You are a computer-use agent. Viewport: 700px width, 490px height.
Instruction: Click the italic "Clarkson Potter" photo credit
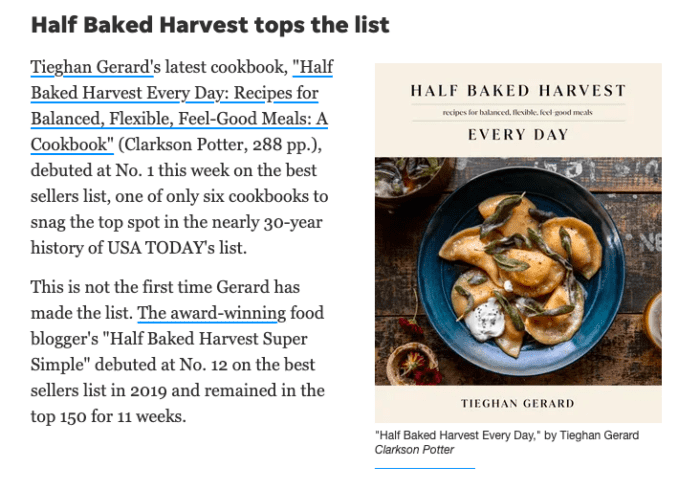pyautogui.click(x=414, y=450)
